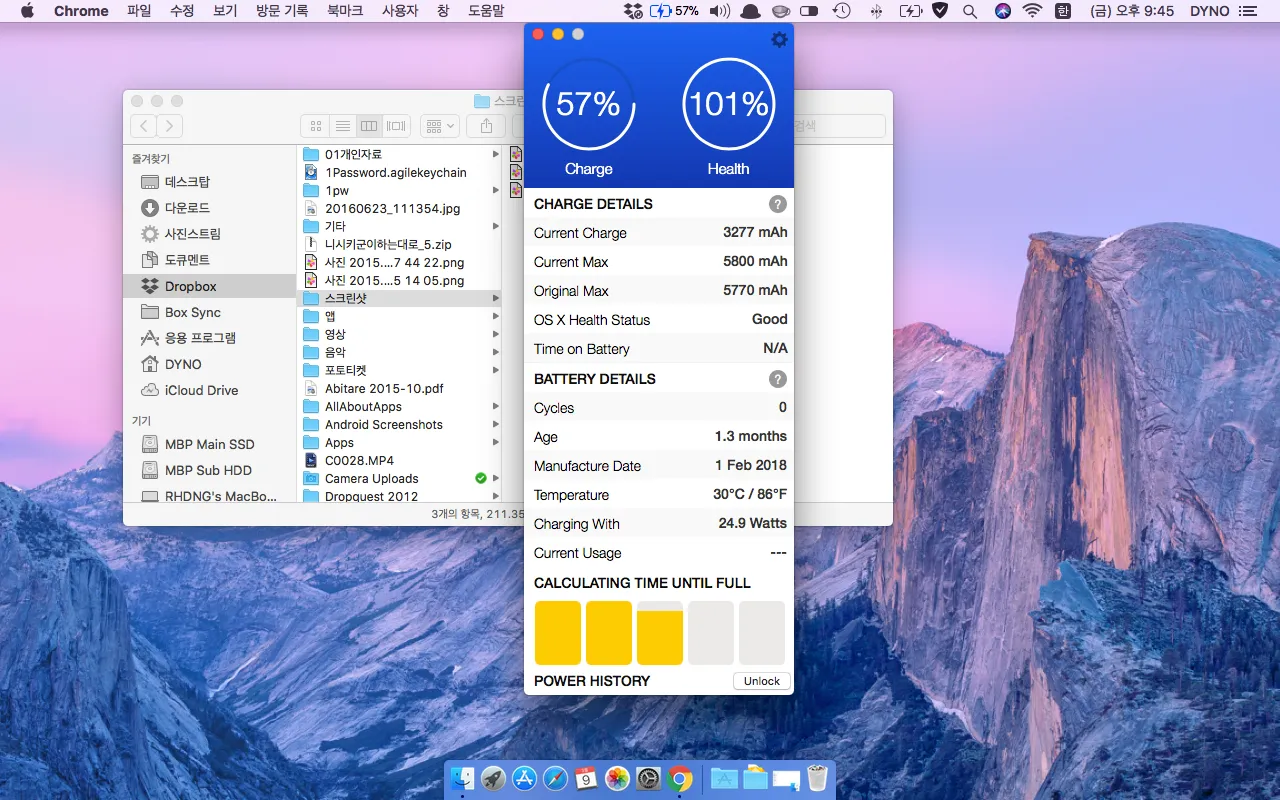Open Photos from the dock
The height and width of the screenshot is (800, 1280).
tap(617, 779)
